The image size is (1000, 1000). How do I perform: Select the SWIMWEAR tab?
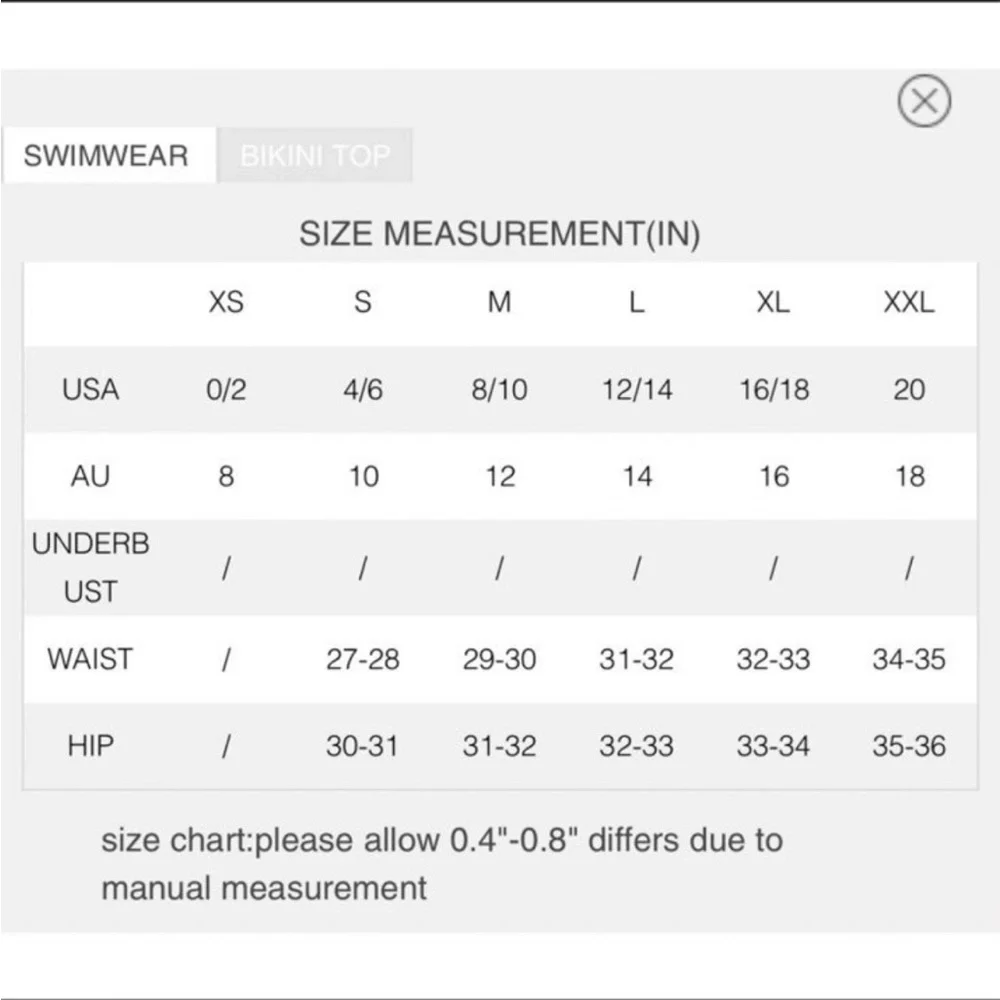(108, 155)
